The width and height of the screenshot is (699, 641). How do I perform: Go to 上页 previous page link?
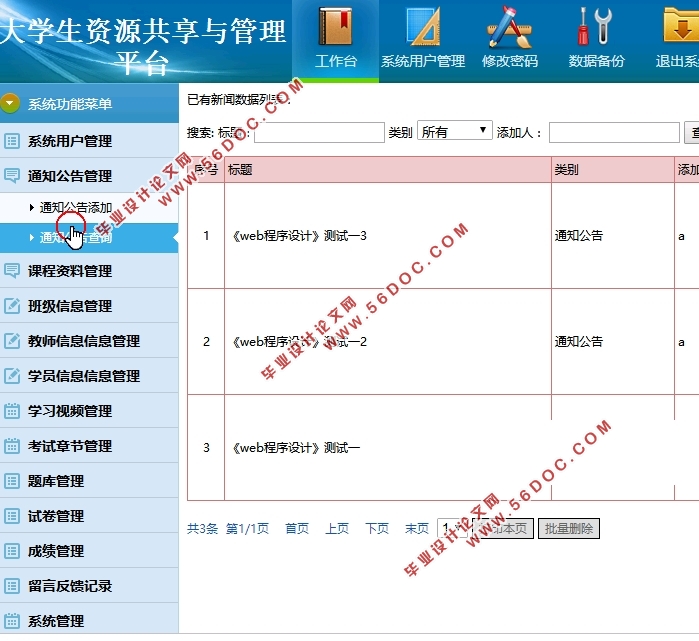[337, 529]
